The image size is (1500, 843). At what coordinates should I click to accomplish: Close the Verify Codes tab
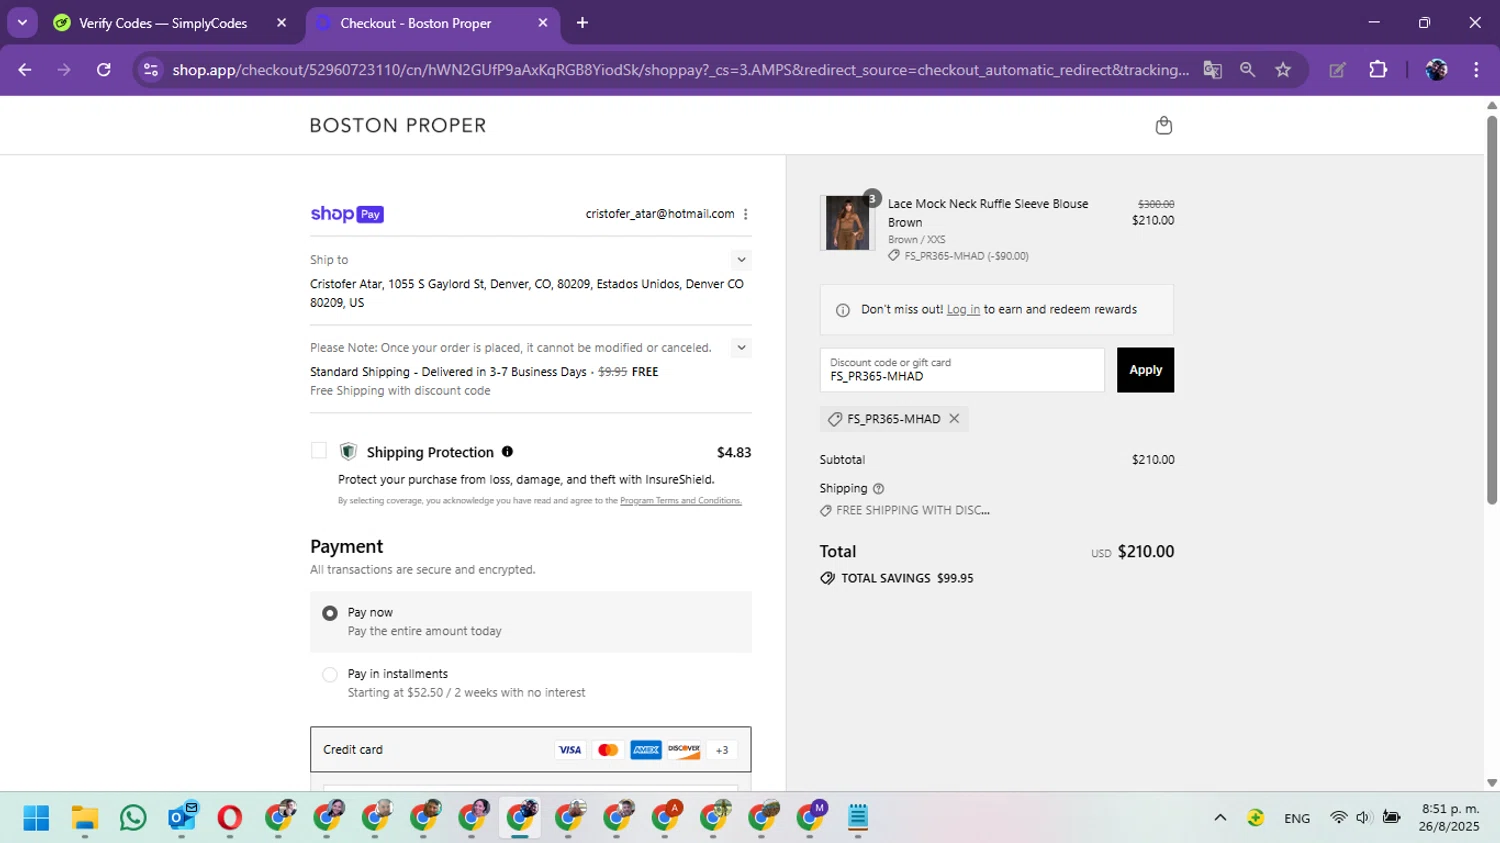tap(281, 23)
